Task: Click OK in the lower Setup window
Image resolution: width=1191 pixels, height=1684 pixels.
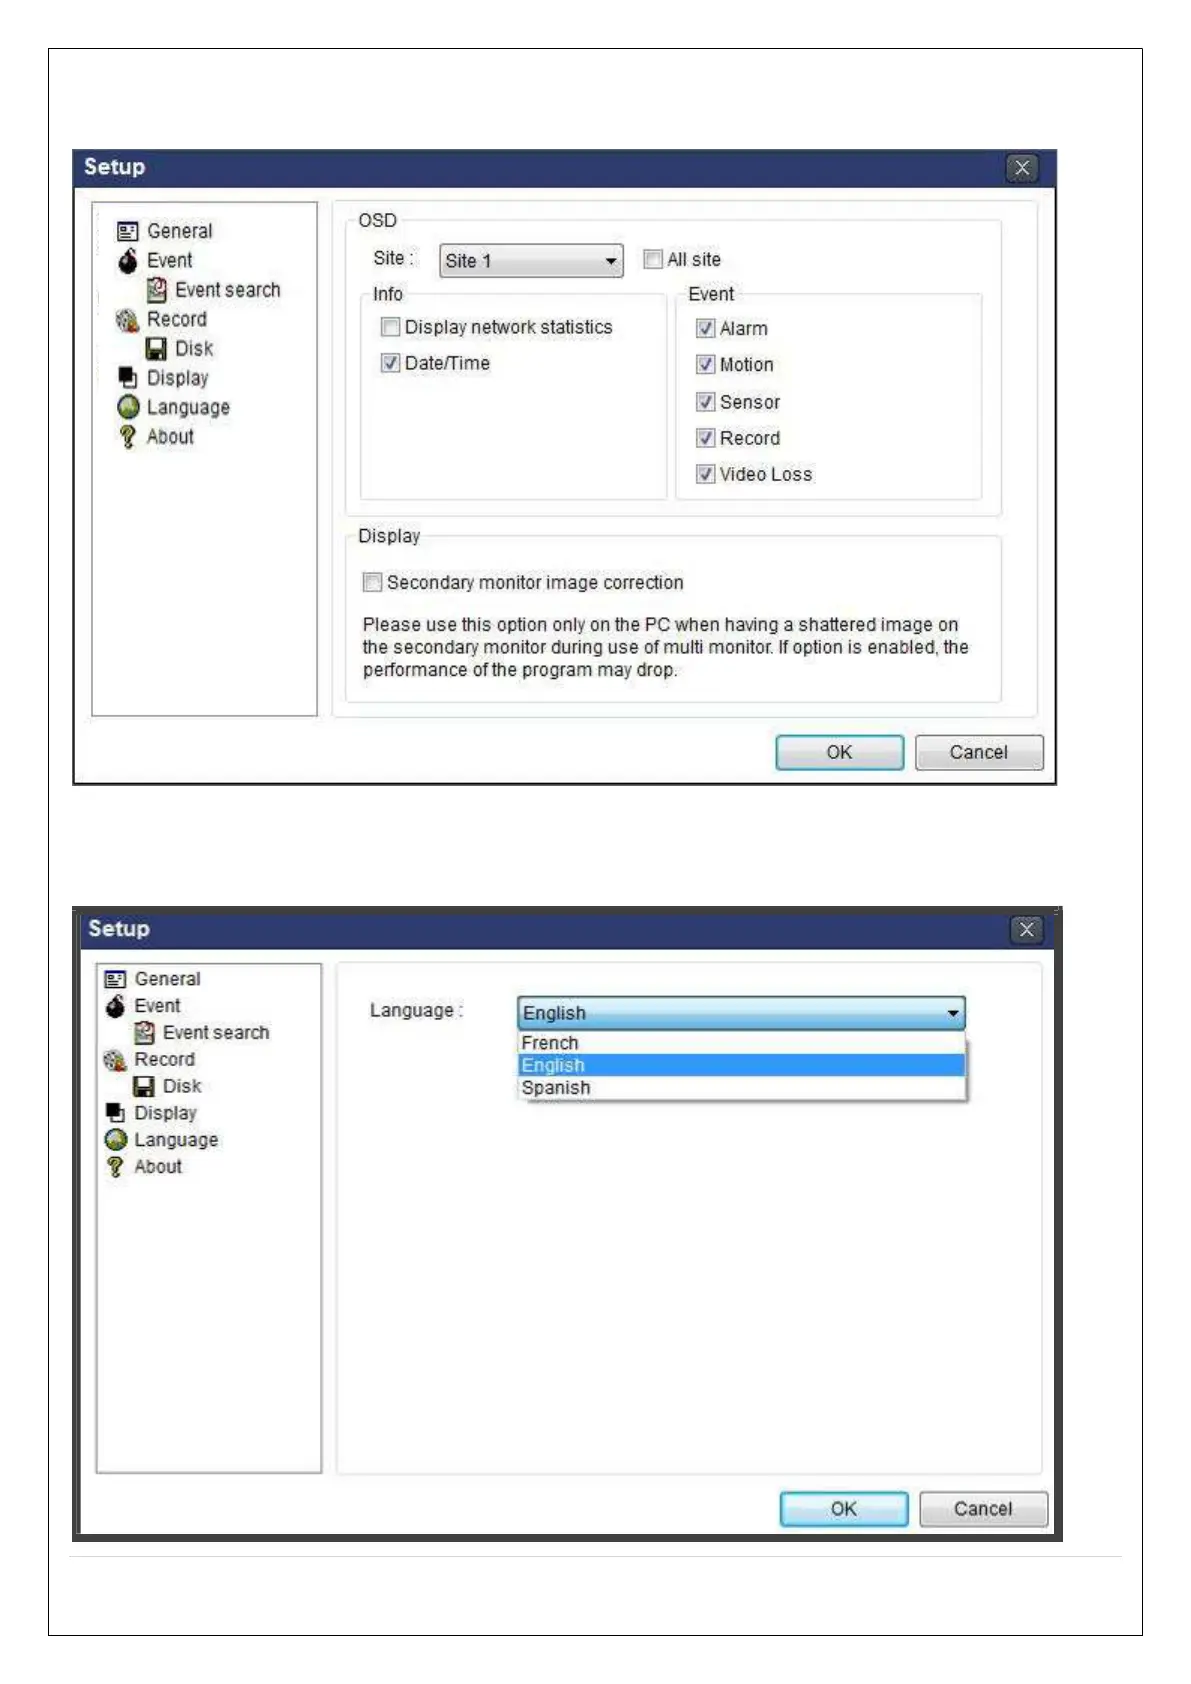Action: [844, 1509]
